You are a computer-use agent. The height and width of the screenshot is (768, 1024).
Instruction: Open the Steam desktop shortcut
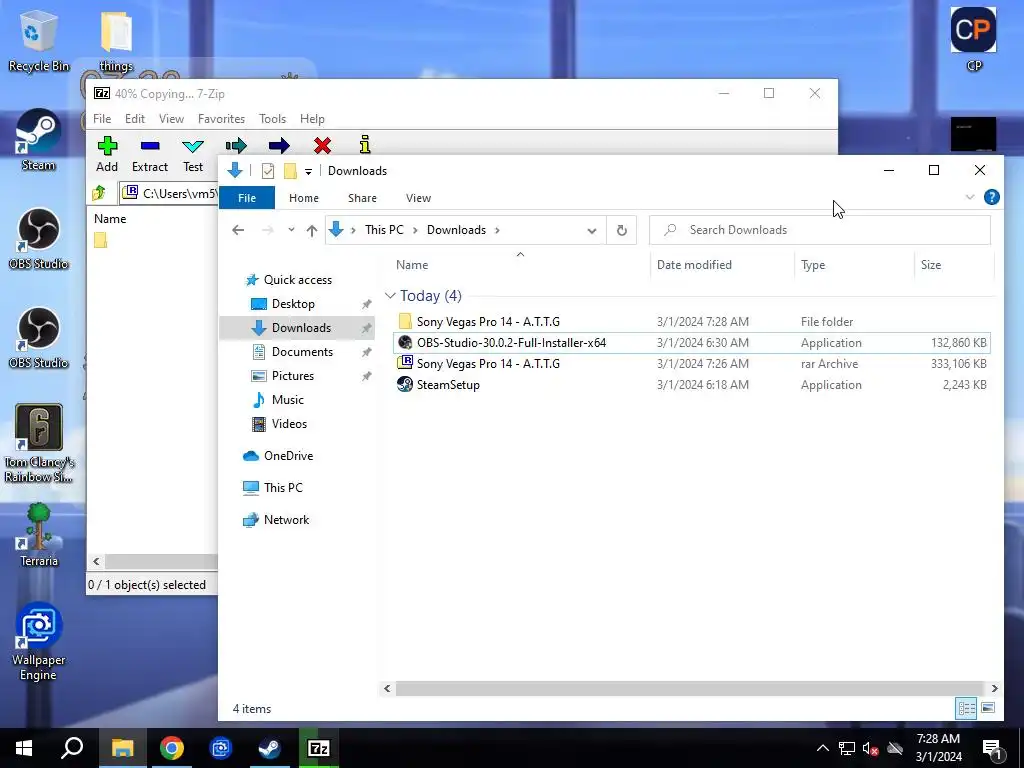pyautogui.click(x=39, y=140)
